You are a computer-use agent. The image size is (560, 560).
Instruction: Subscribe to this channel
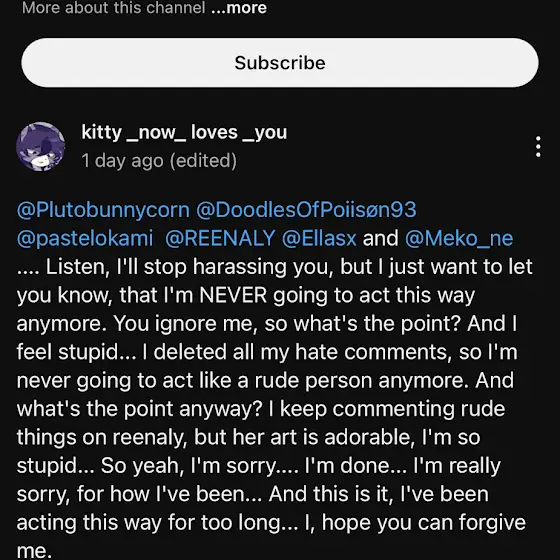pos(280,63)
